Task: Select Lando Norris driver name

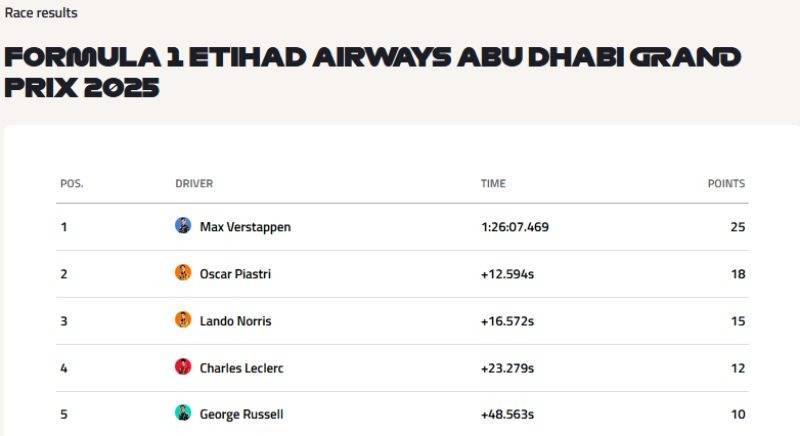Action: (236, 321)
